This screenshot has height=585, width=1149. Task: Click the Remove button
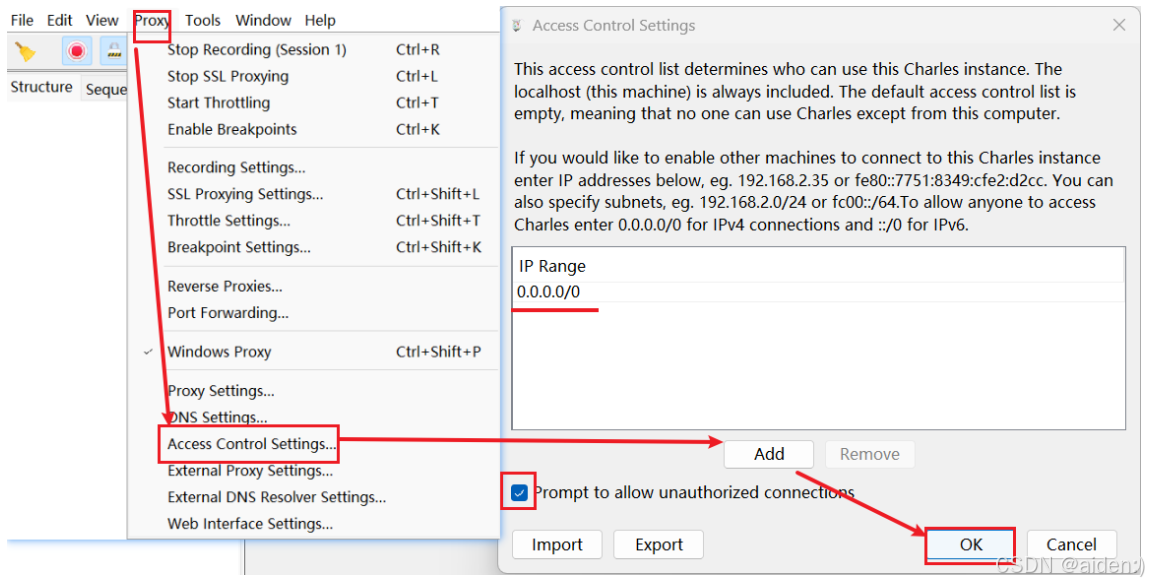[x=869, y=455]
